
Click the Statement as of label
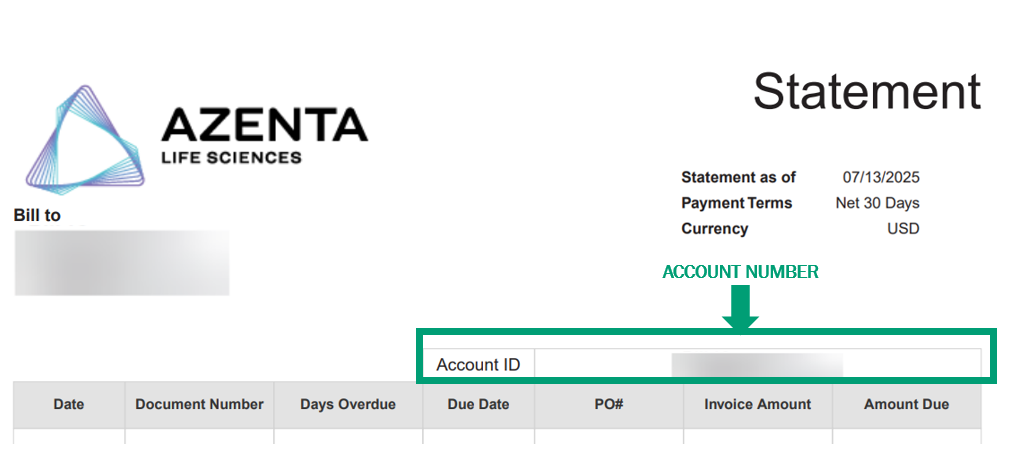738,177
